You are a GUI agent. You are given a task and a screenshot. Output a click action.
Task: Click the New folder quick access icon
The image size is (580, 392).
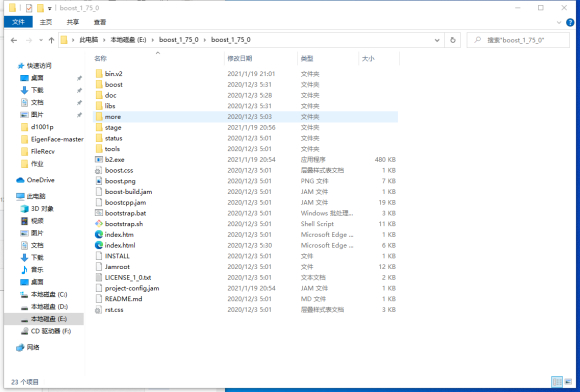40,8
